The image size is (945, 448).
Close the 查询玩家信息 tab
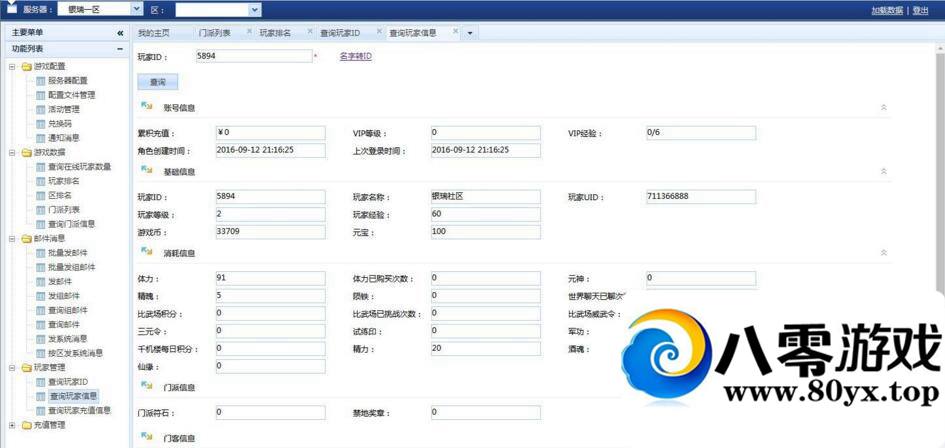point(456,31)
